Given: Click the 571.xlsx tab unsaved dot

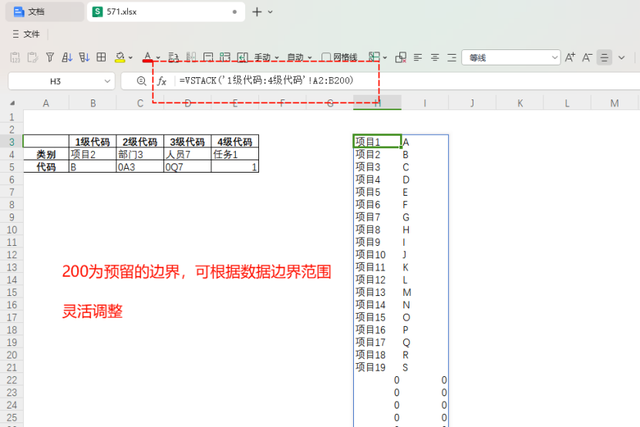Looking at the screenshot, I should (x=235, y=12).
